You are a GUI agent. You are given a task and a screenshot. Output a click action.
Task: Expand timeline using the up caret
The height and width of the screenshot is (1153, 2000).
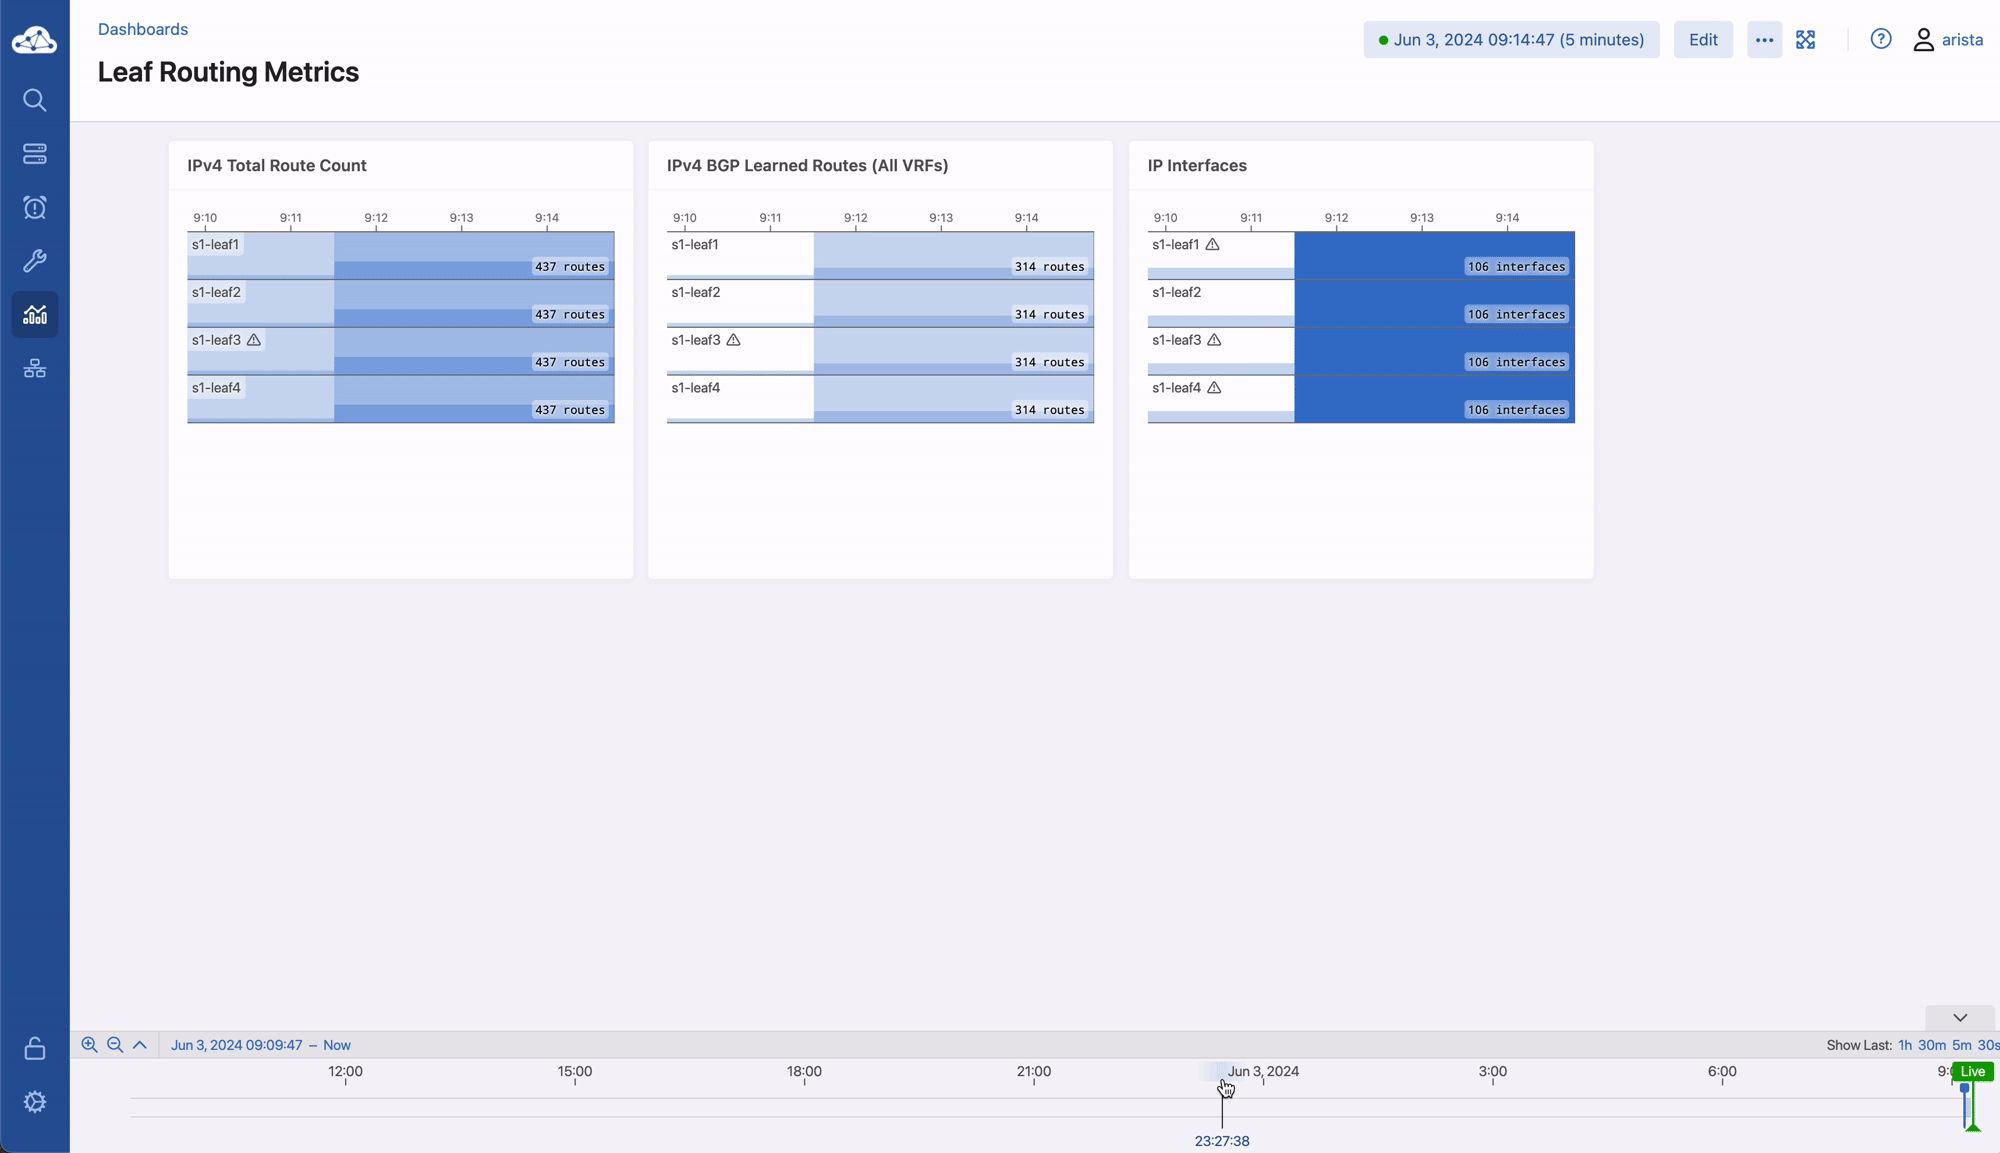click(x=140, y=1045)
